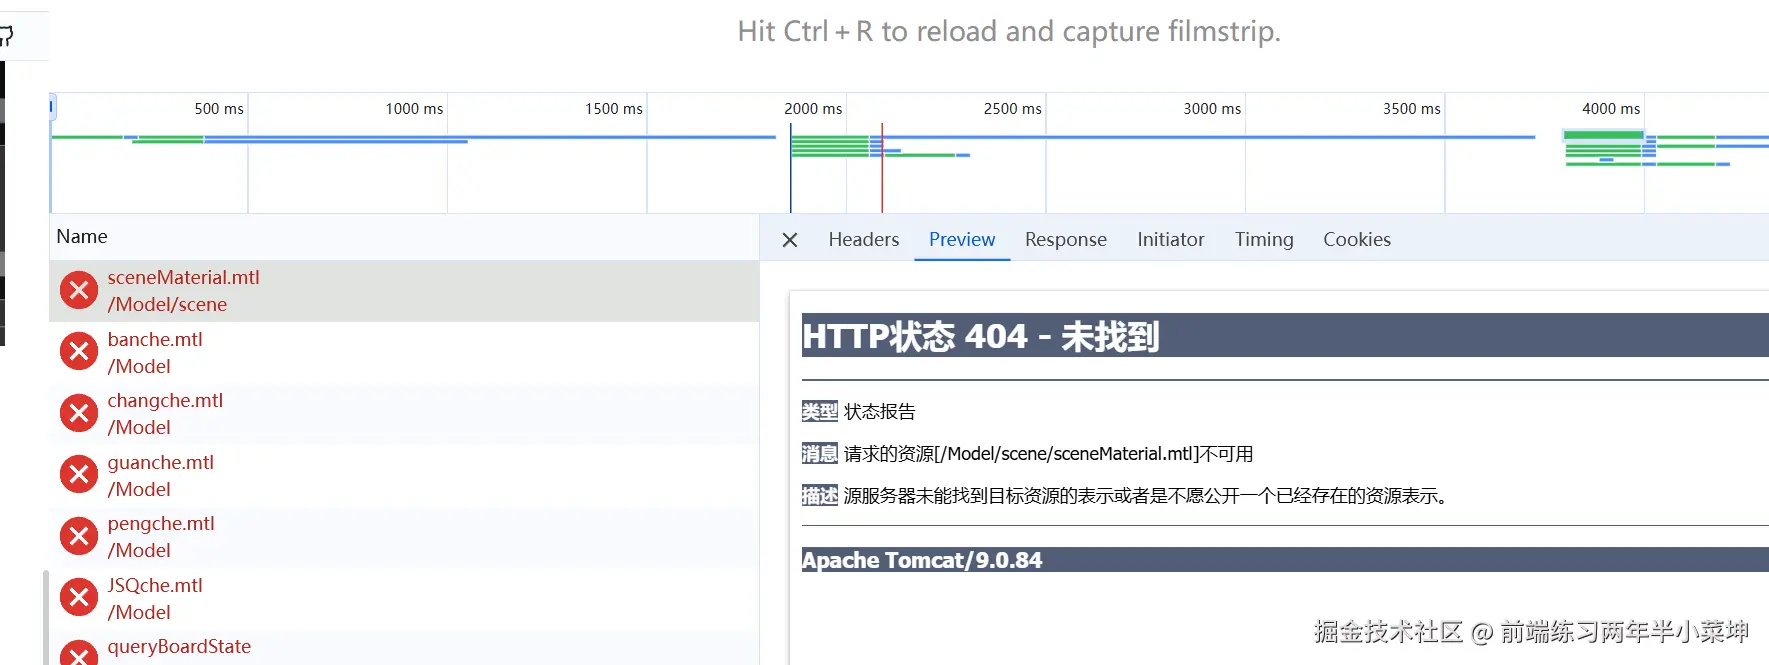Click the red error icon for JSQche.mtl
This screenshot has height=665, width=1769.
point(79,598)
